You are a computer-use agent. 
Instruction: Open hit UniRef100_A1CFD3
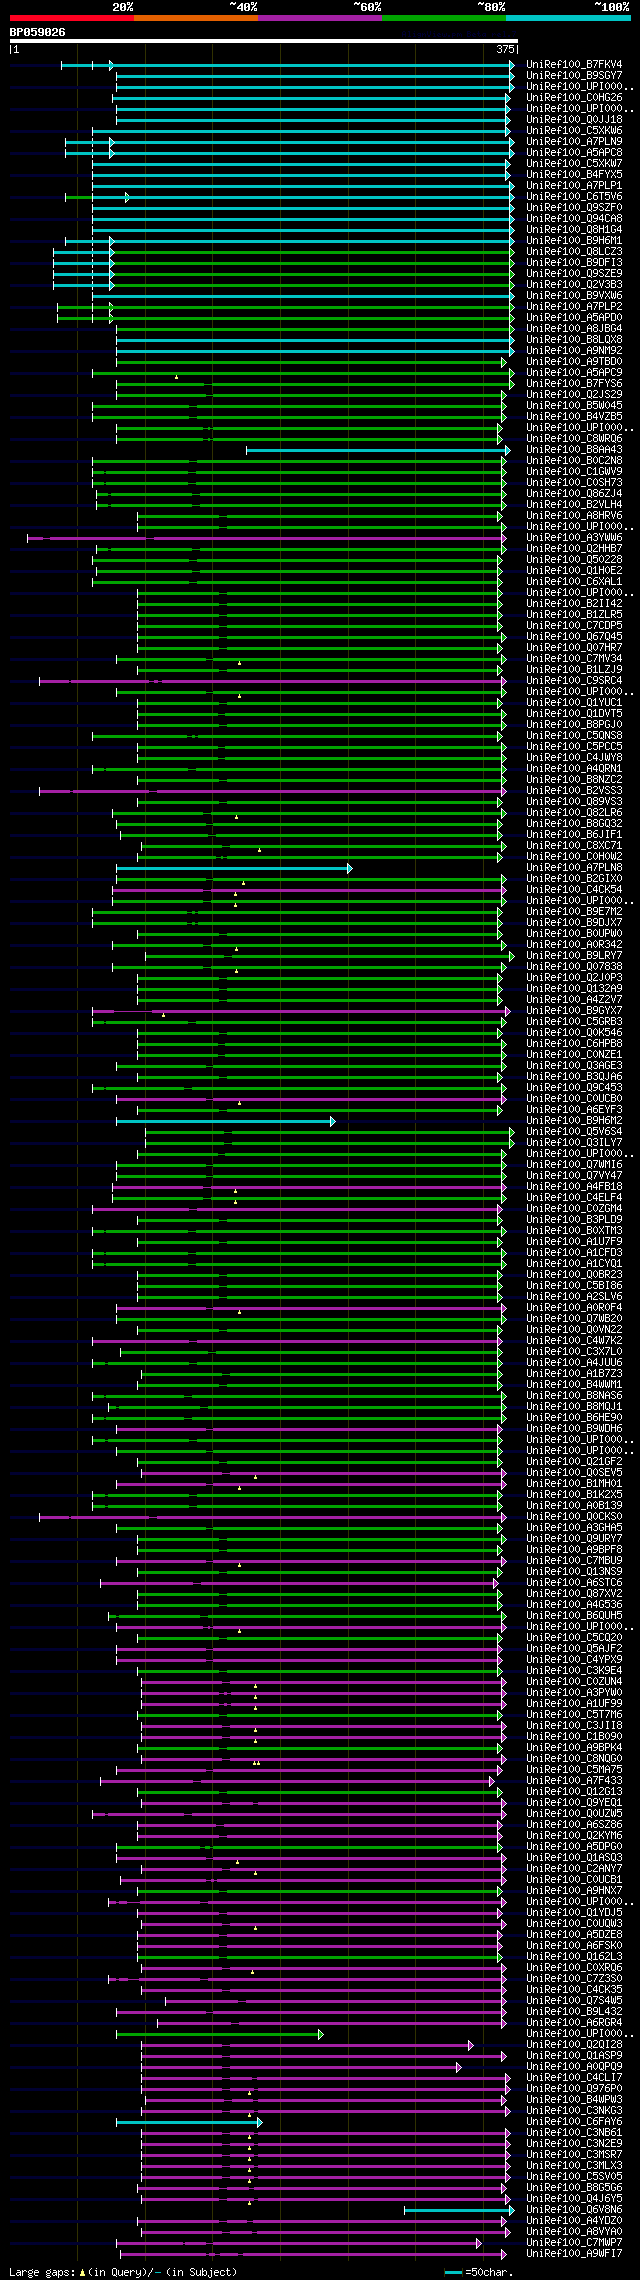pos(574,1253)
